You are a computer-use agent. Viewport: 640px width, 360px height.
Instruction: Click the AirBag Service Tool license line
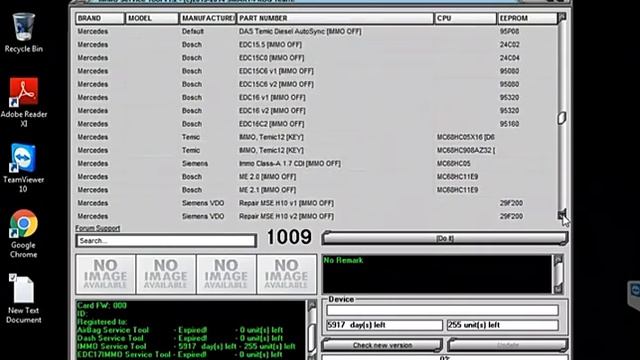(x=180, y=330)
